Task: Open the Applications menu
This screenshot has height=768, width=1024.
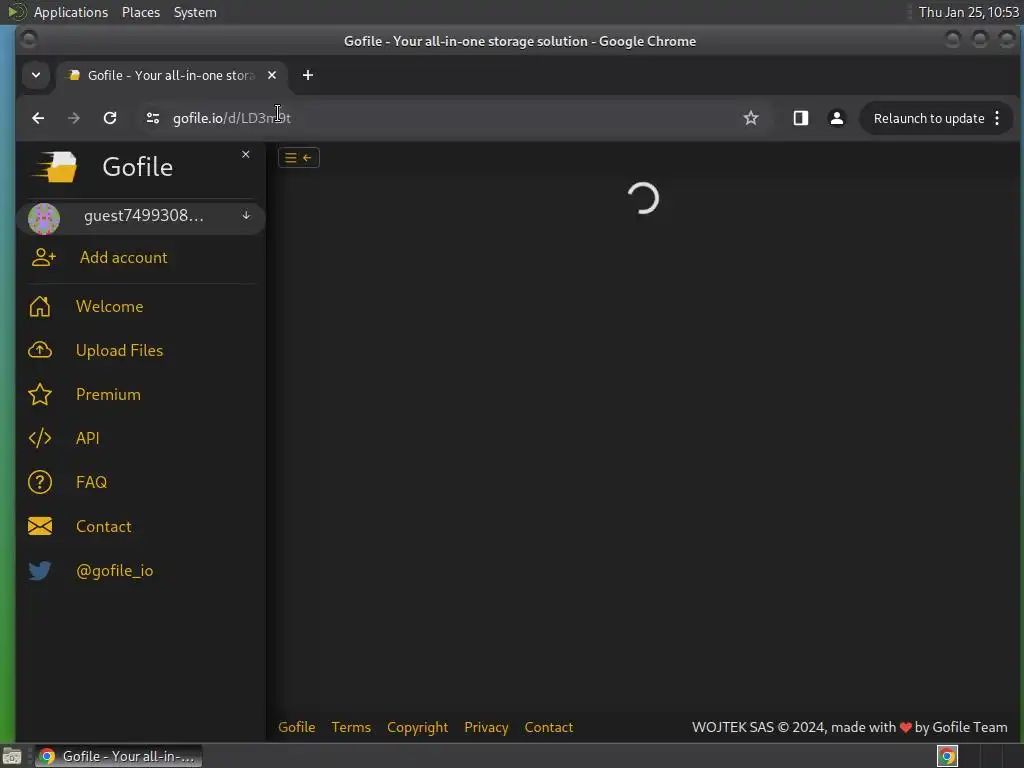Action: [71, 12]
